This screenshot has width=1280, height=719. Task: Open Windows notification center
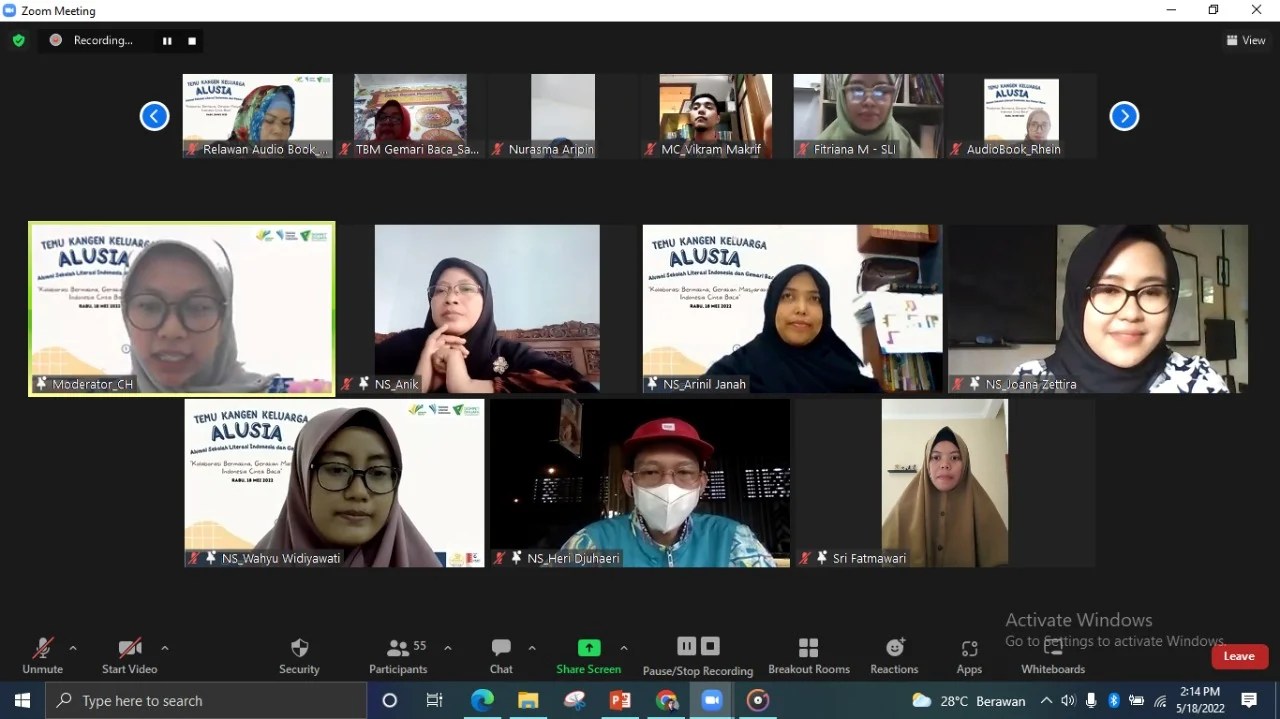pyautogui.click(x=1249, y=701)
